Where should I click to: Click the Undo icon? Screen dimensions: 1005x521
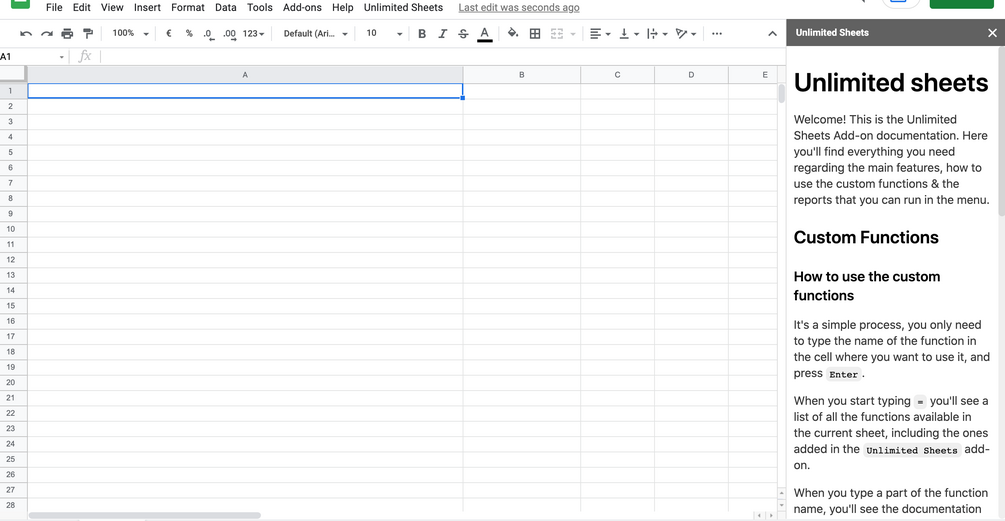[26, 33]
